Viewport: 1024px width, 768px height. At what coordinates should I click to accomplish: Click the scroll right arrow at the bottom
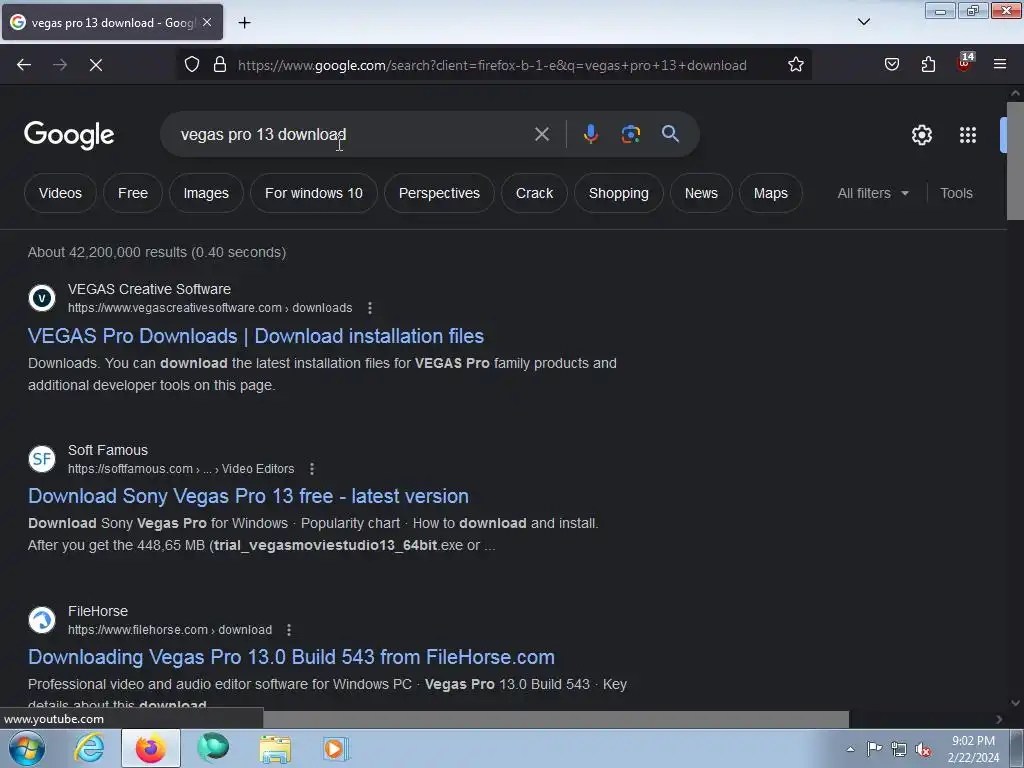pos(999,719)
